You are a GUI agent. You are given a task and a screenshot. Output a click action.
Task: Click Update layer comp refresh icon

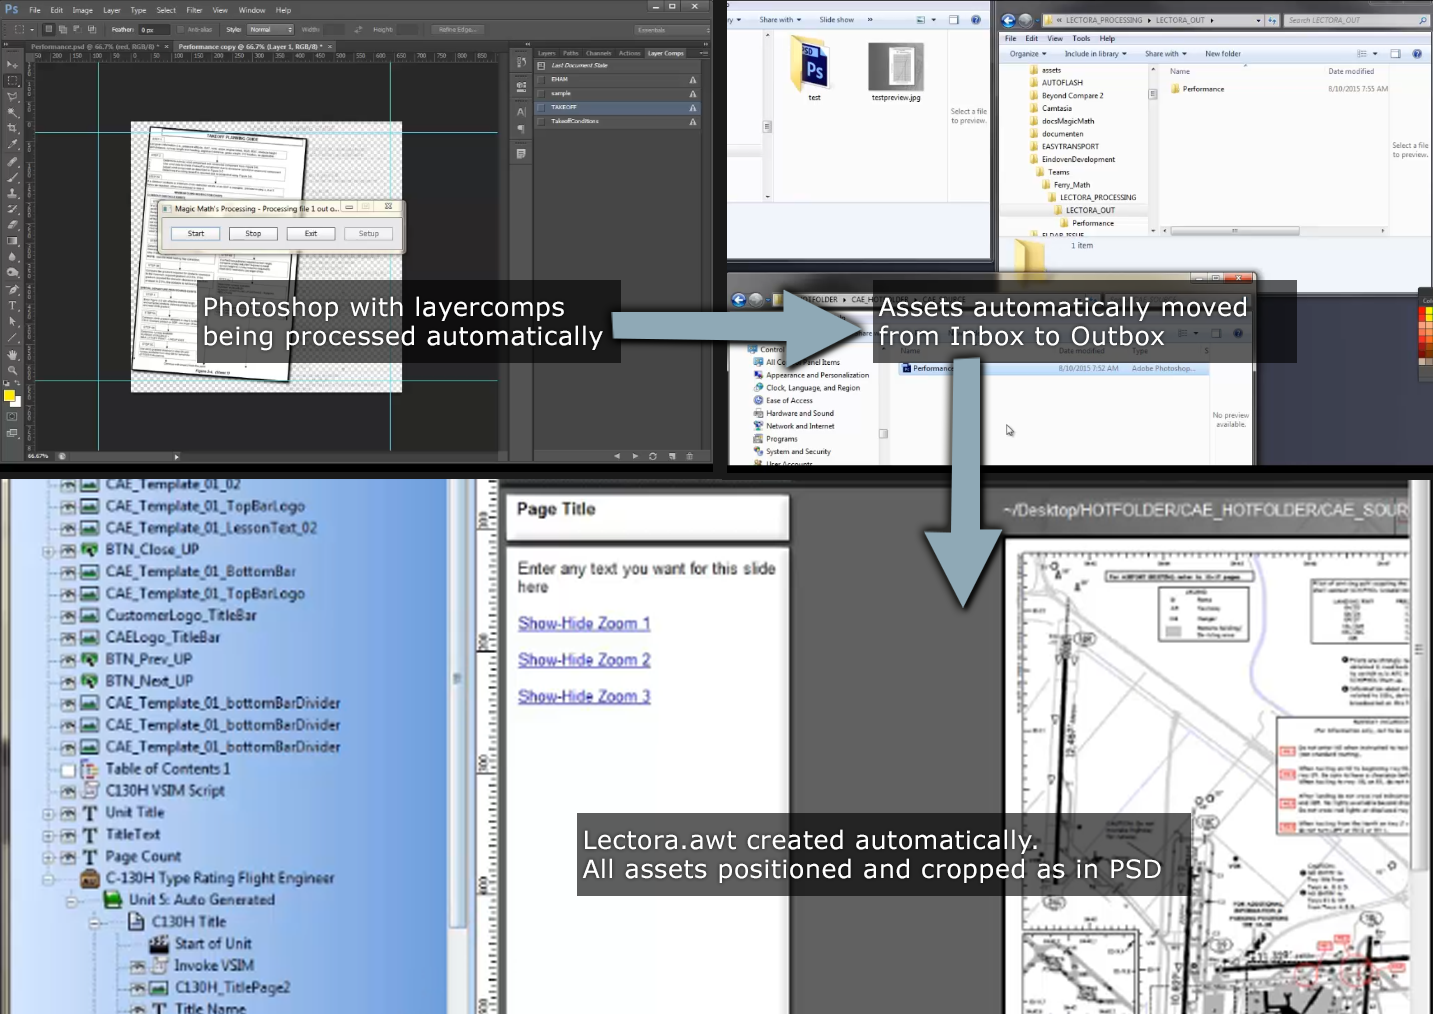click(653, 456)
